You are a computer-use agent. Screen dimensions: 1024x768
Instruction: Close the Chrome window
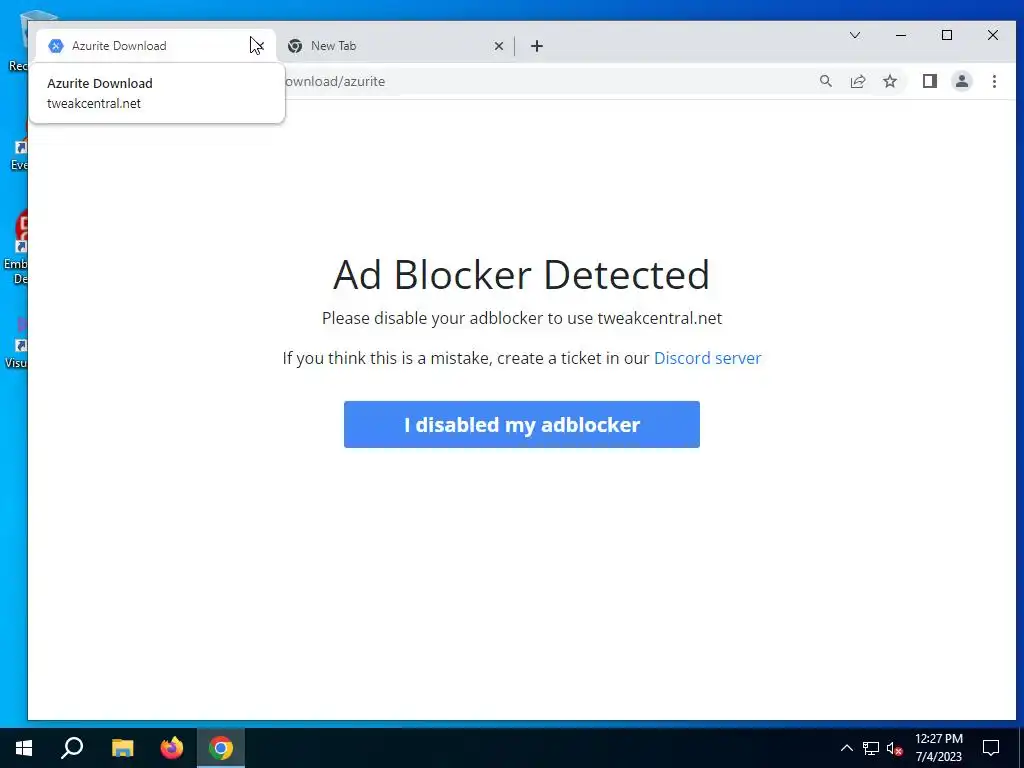993,35
